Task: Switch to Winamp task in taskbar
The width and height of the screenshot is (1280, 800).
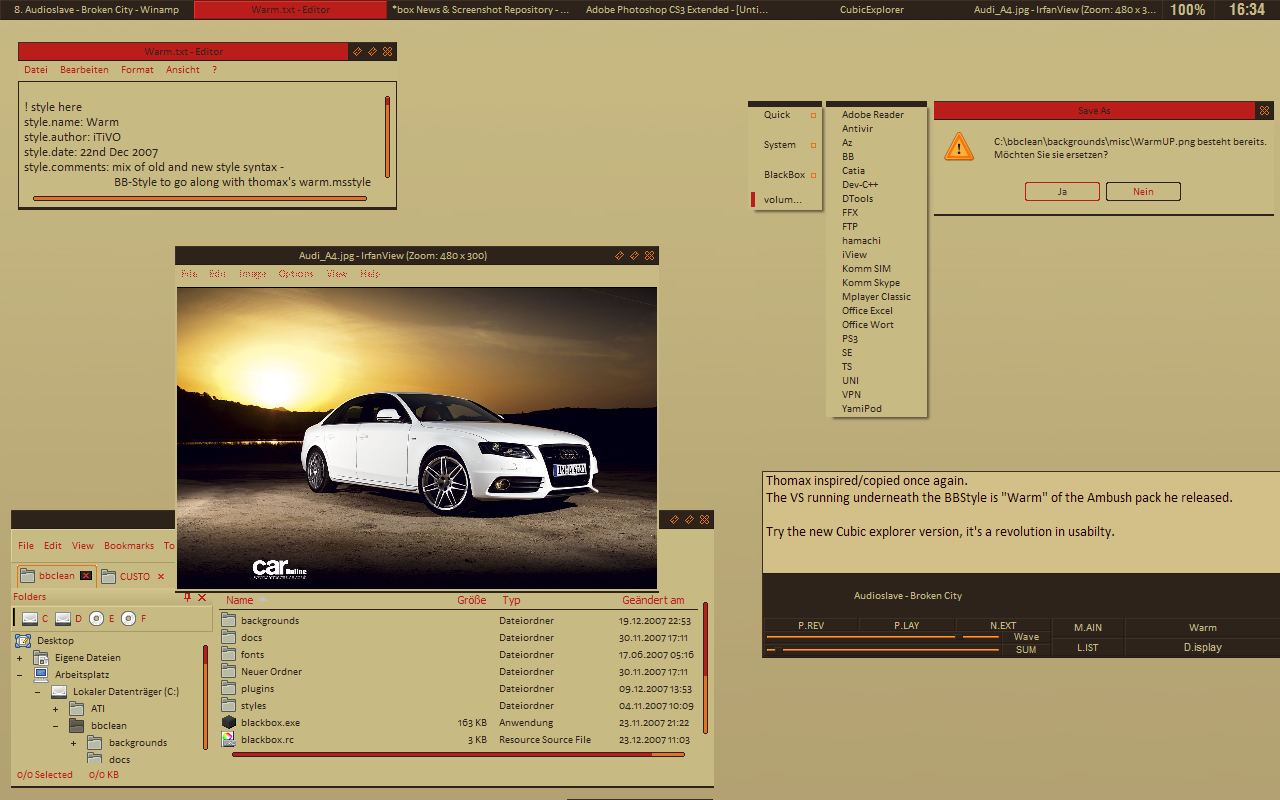Action: pyautogui.click(x=96, y=9)
